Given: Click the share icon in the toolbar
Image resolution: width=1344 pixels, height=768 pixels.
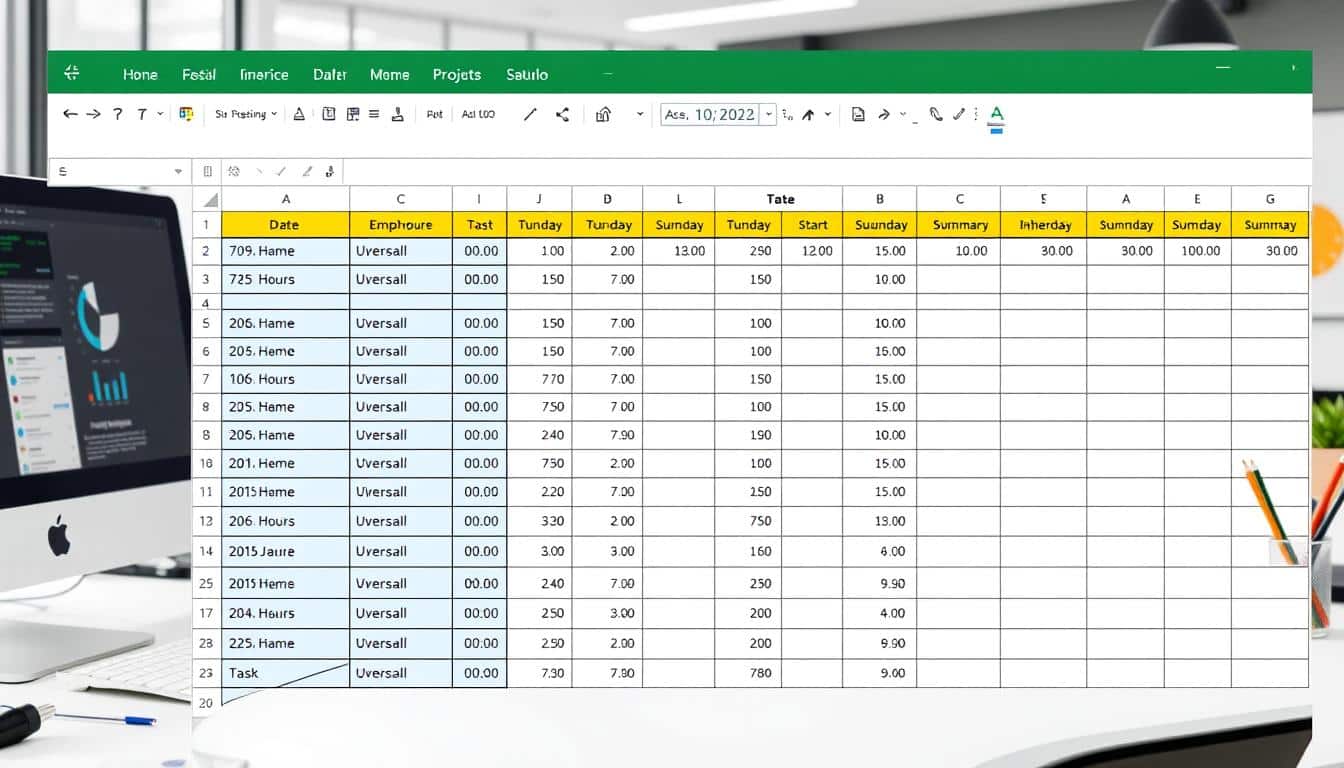Looking at the screenshot, I should [563, 114].
